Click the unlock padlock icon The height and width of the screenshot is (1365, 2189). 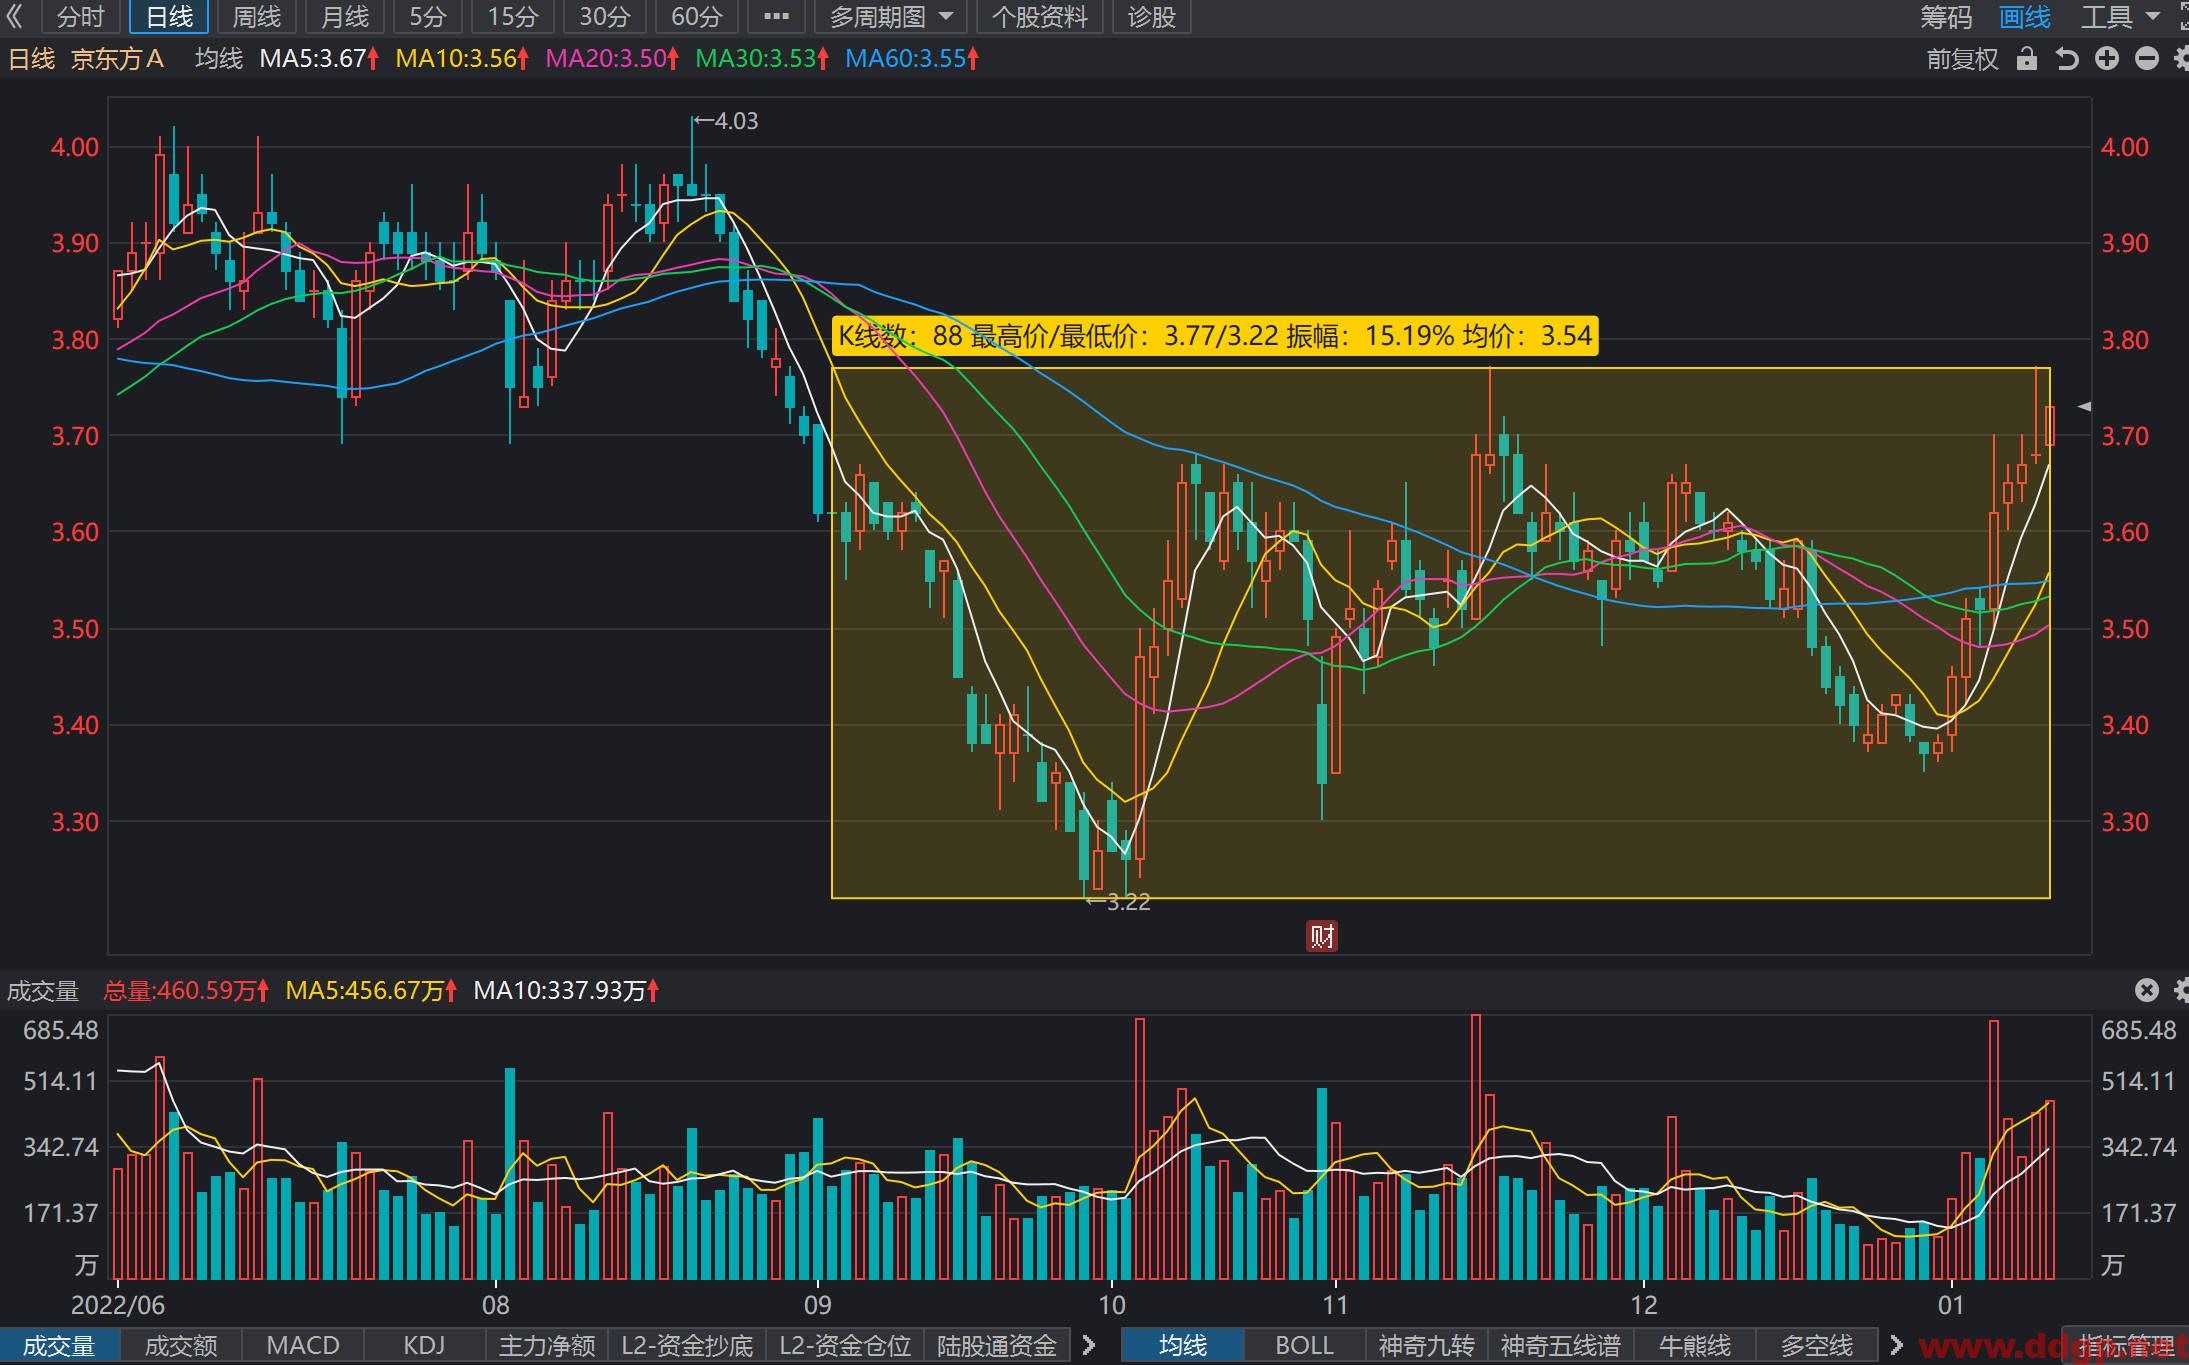tap(2027, 59)
